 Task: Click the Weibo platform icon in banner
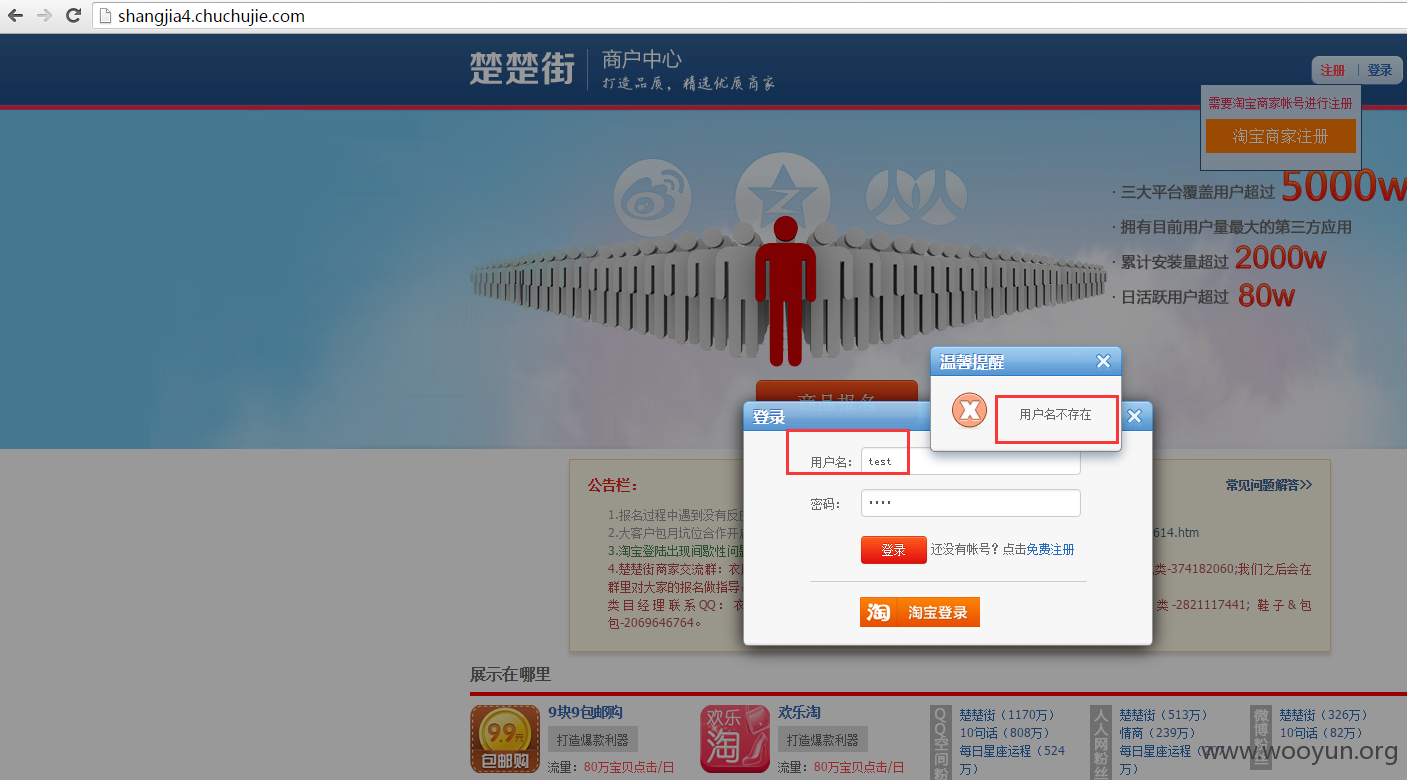(x=652, y=199)
